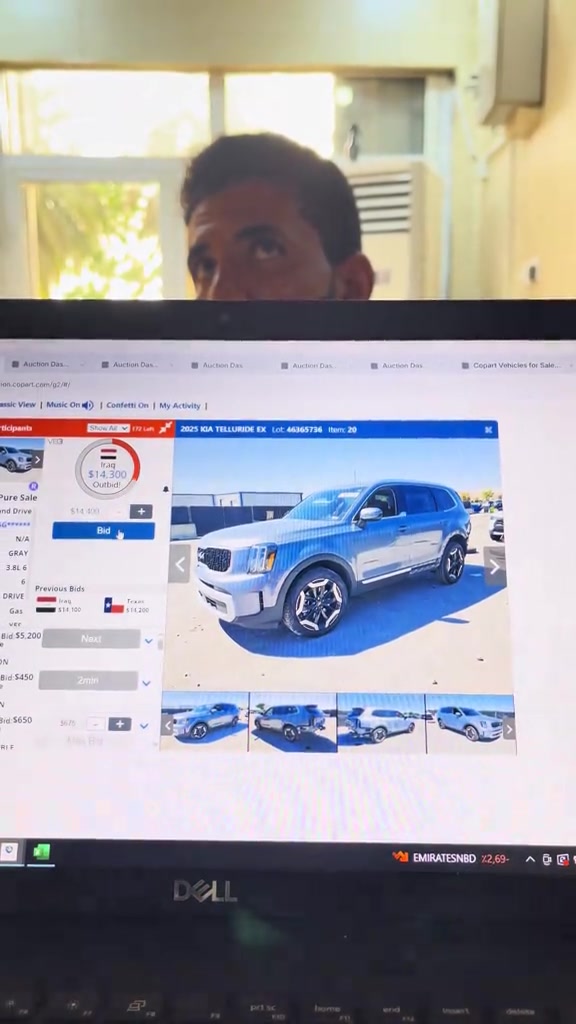Viewport: 576px width, 1024px height.
Task: Click the icon at the right of the Telluride title bar
Action: click(488, 430)
